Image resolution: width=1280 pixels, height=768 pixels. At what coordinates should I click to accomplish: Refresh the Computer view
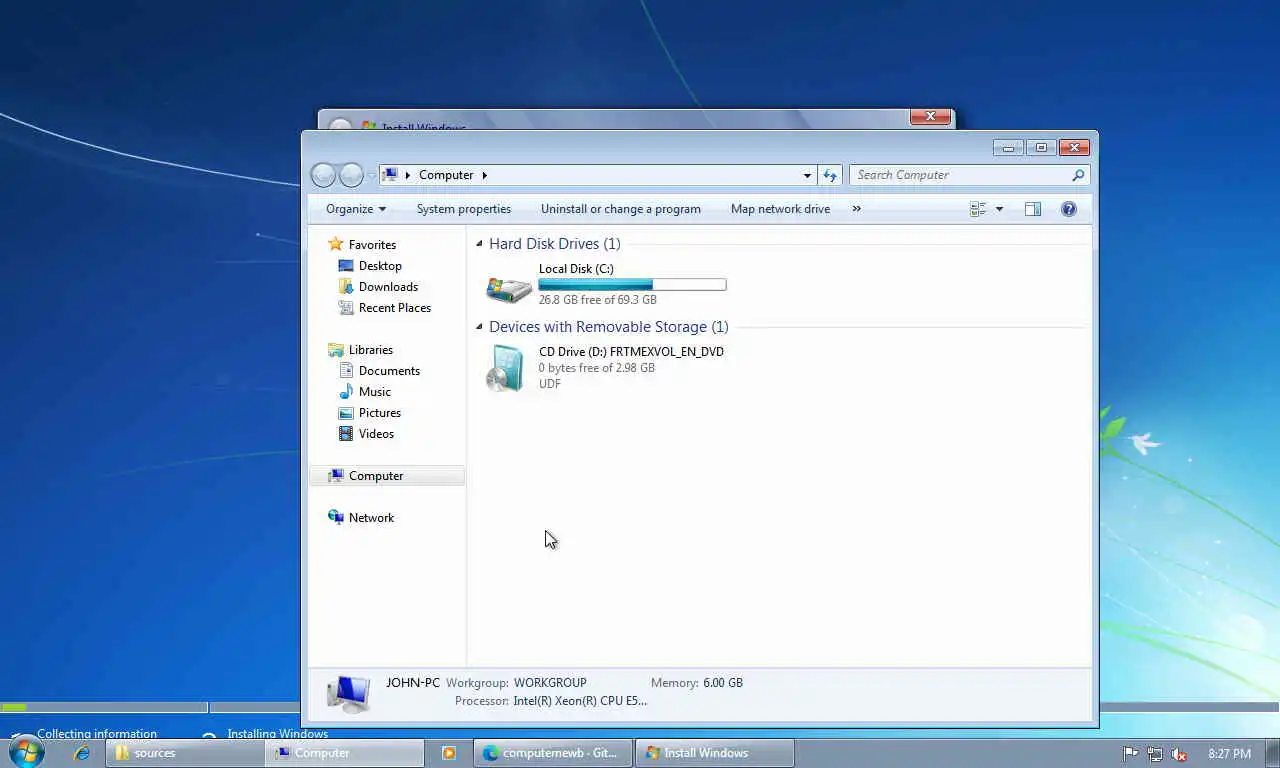click(x=830, y=175)
